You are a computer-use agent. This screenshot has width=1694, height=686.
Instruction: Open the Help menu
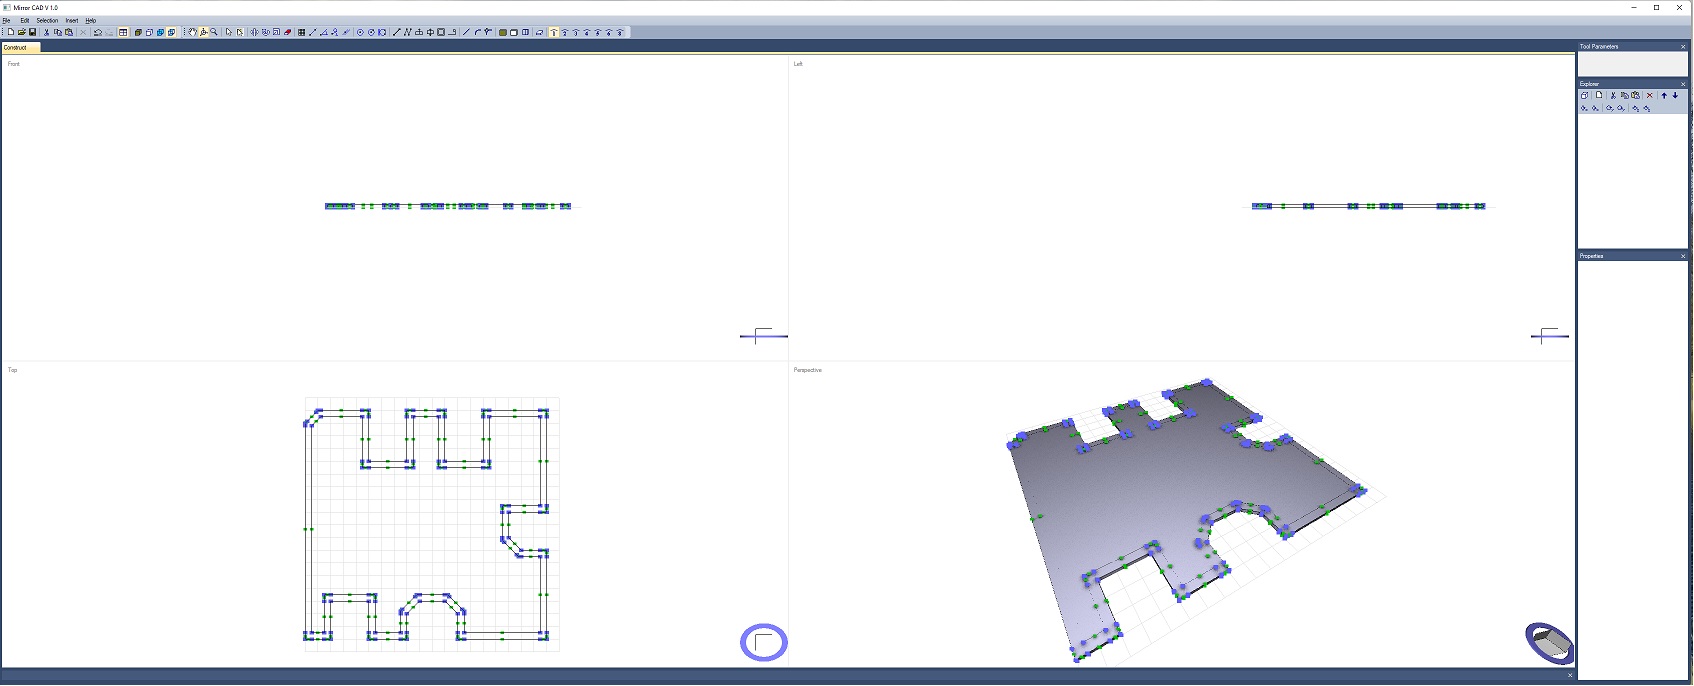91,20
